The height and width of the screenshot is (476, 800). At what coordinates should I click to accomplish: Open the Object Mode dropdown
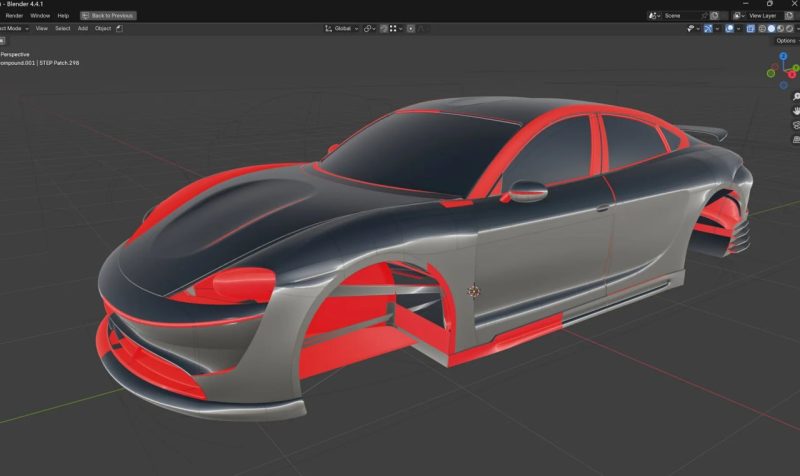[12, 29]
